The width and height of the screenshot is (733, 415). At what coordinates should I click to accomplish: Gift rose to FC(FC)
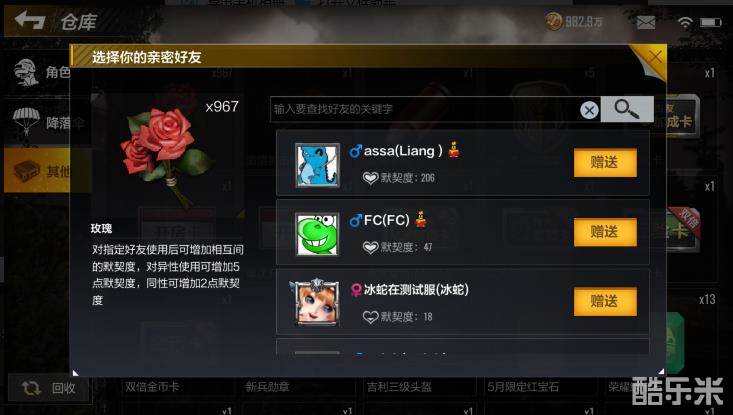click(x=605, y=232)
